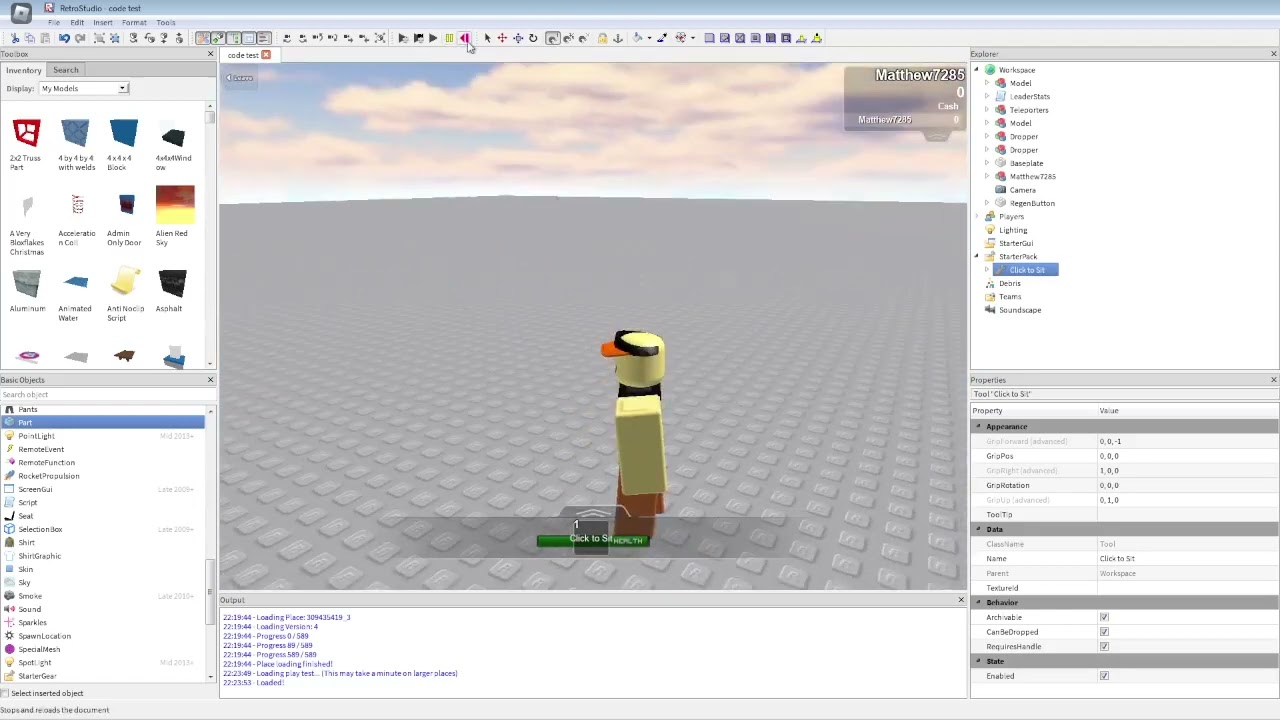The image size is (1280, 720).
Task: Toggle the Enabled checkbox in State
Action: pyautogui.click(x=1104, y=676)
